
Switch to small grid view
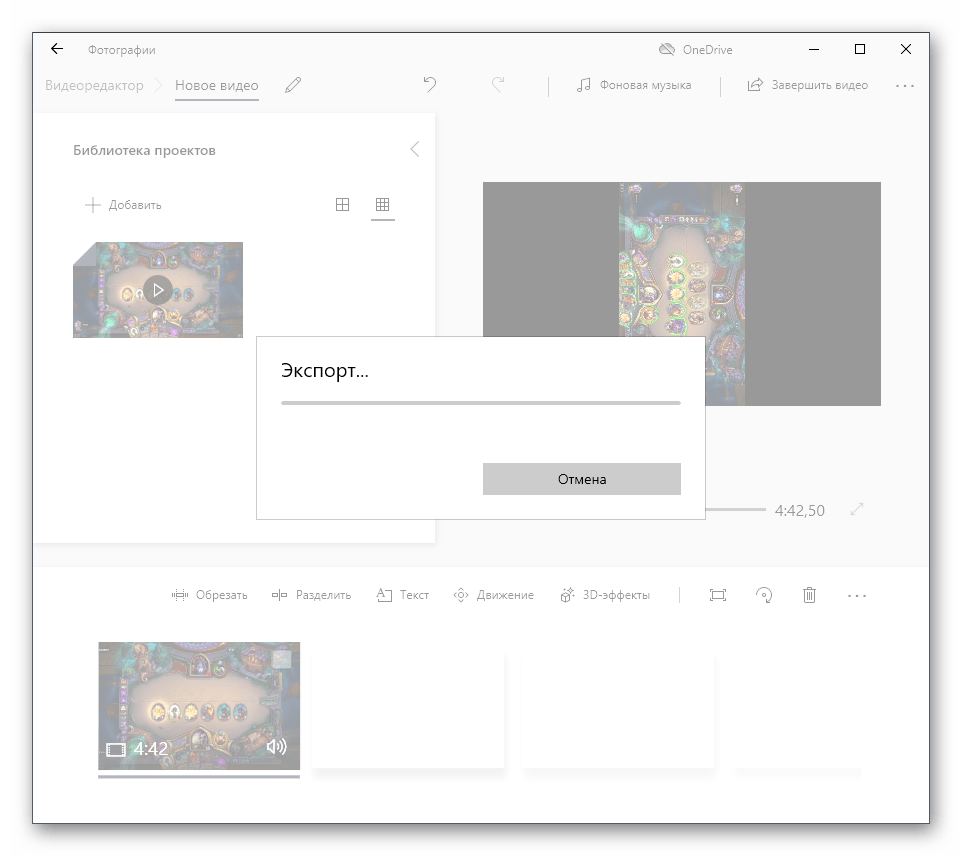[x=382, y=205]
